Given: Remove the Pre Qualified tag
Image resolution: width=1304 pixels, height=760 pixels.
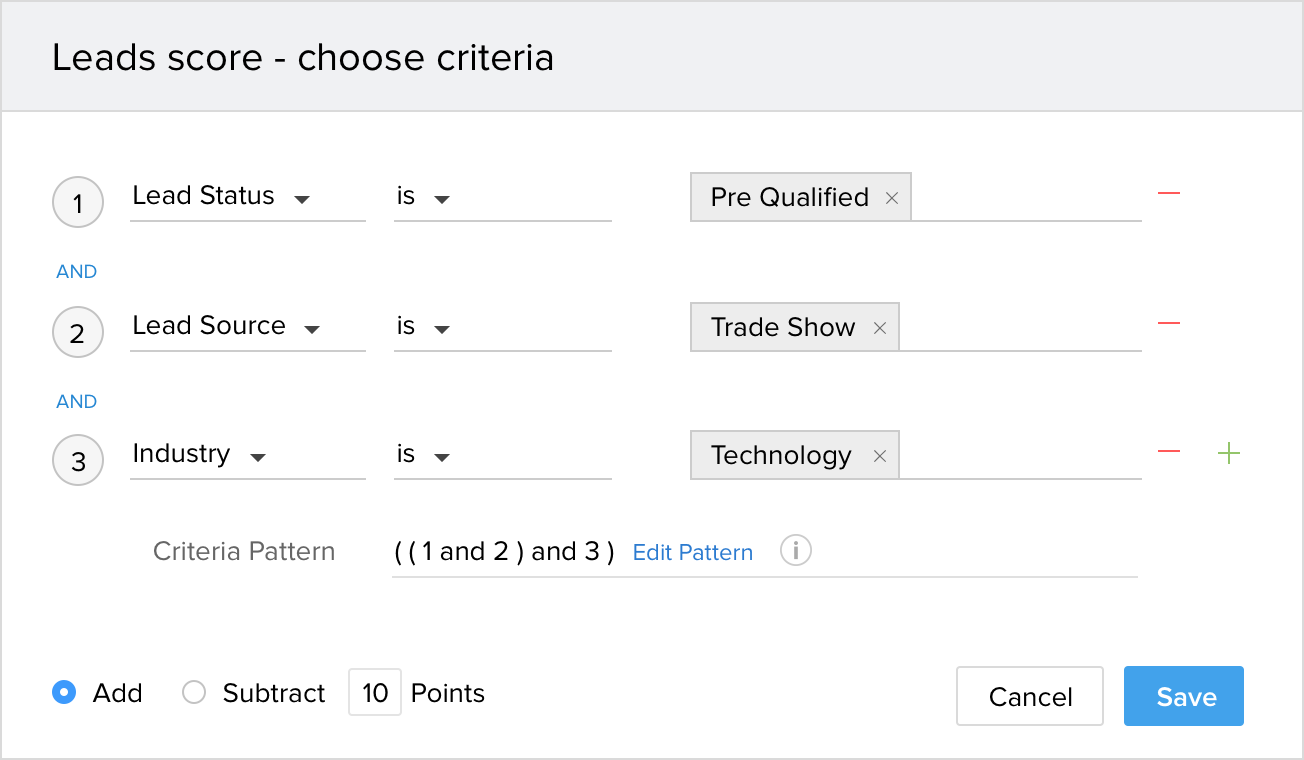Looking at the screenshot, I should click(891, 198).
